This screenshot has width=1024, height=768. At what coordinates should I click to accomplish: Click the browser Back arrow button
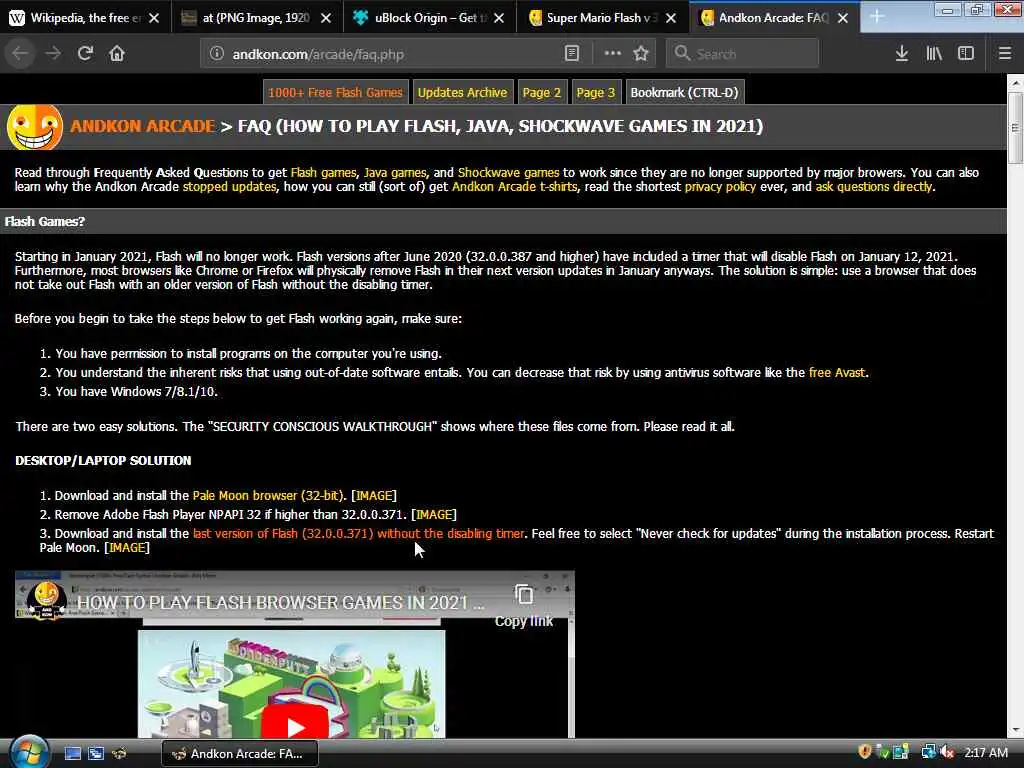click(x=20, y=54)
